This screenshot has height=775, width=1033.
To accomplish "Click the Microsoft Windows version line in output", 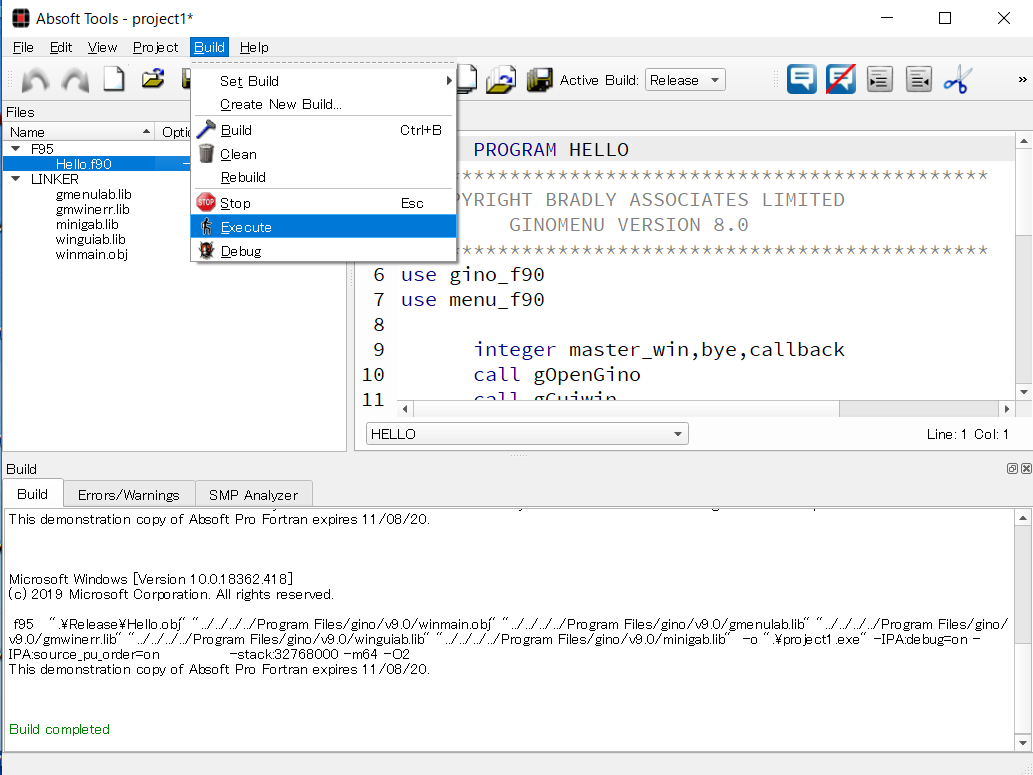I will pyautogui.click(x=151, y=579).
